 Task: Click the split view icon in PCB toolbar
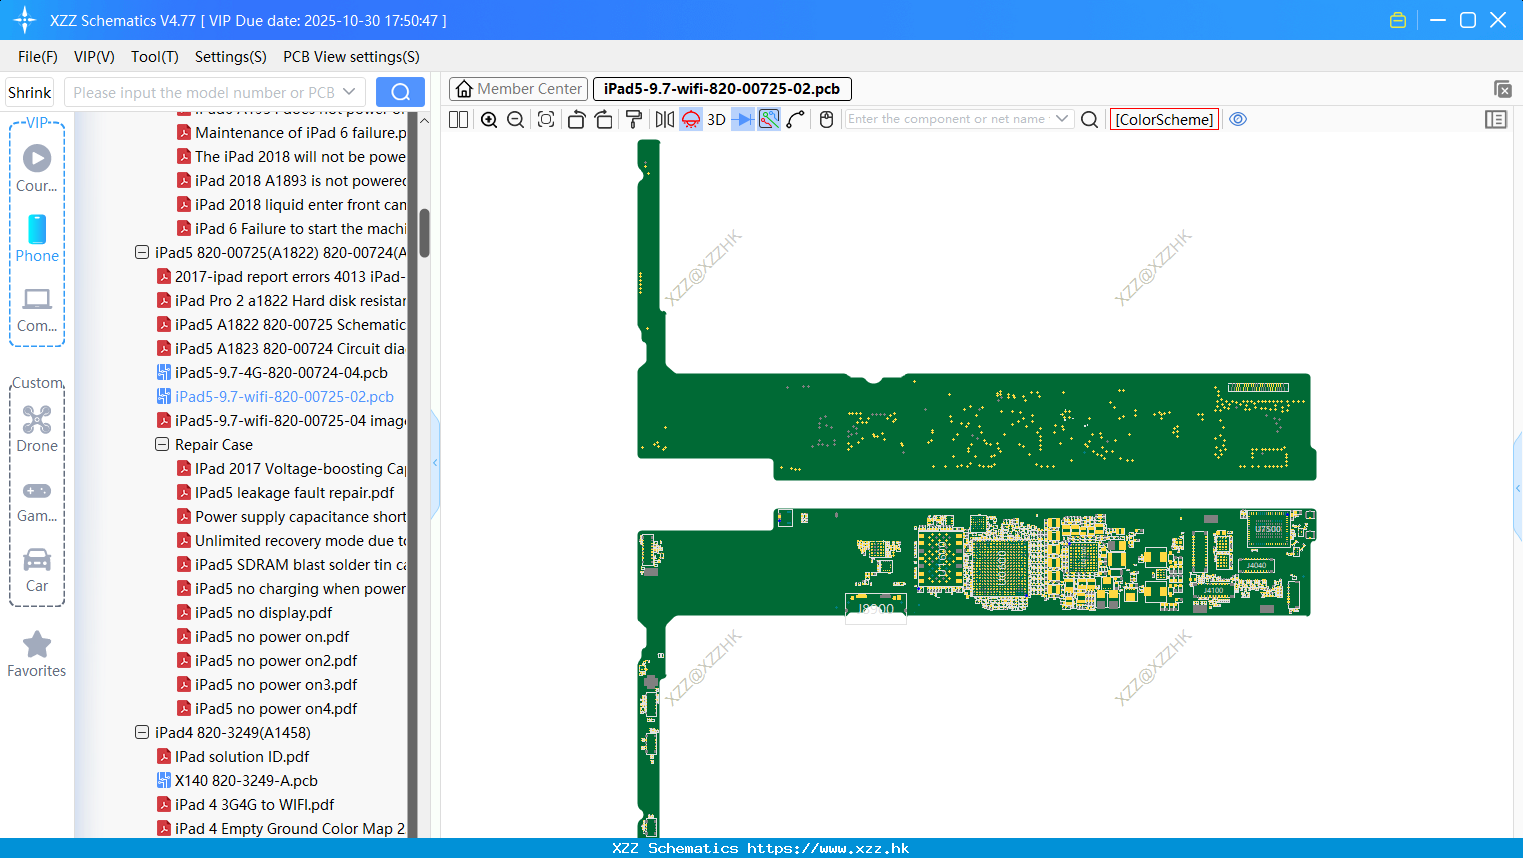coord(459,119)
